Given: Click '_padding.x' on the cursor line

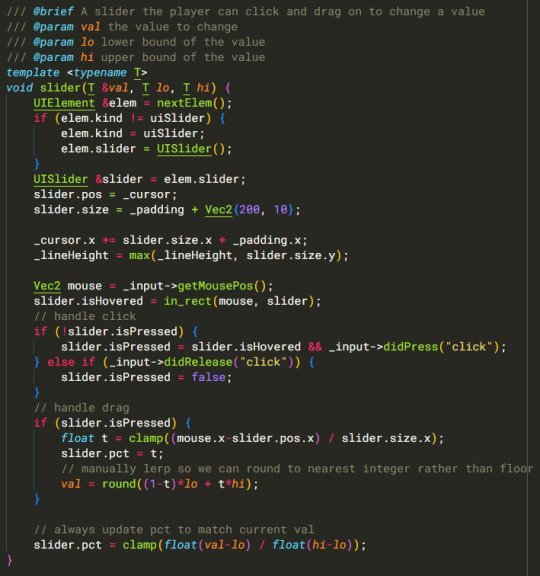Looking at the screenshot, I should [x=267, y=240].
